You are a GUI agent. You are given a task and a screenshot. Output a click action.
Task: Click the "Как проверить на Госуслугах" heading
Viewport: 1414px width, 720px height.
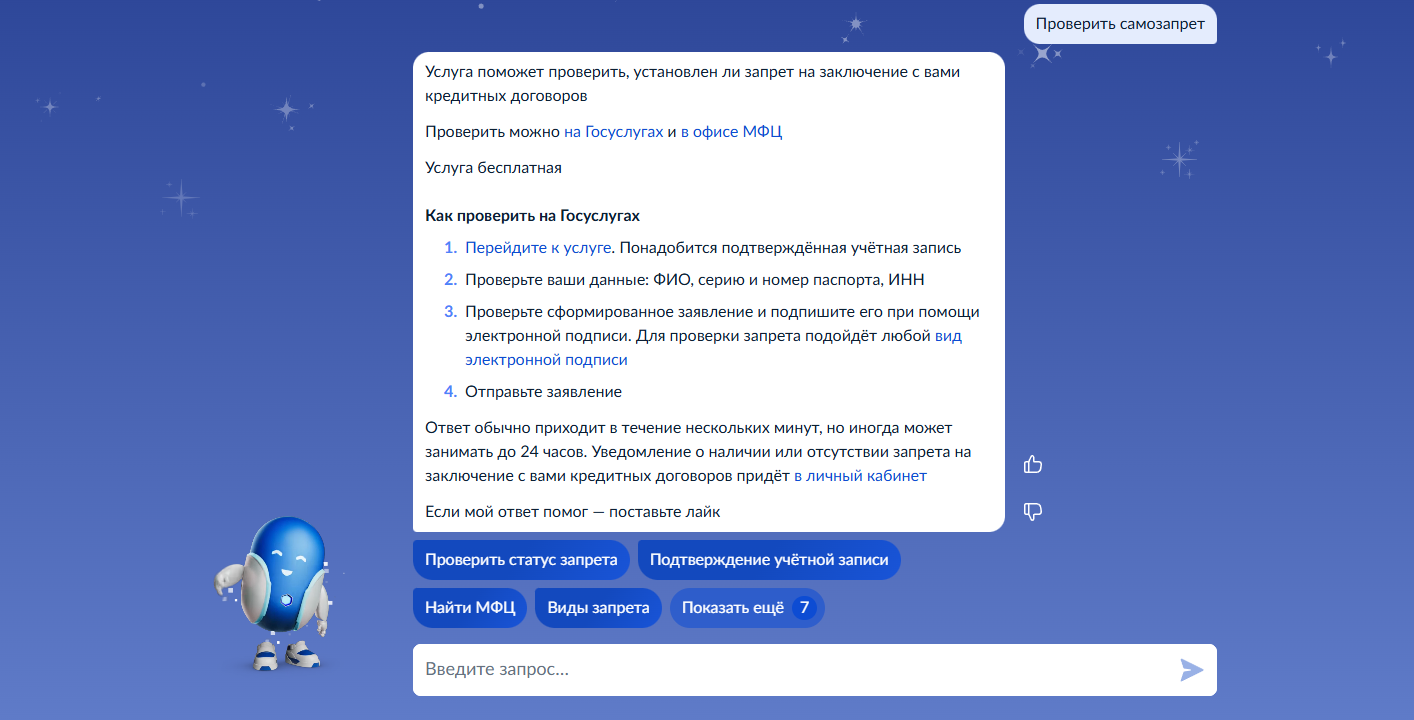532,216
